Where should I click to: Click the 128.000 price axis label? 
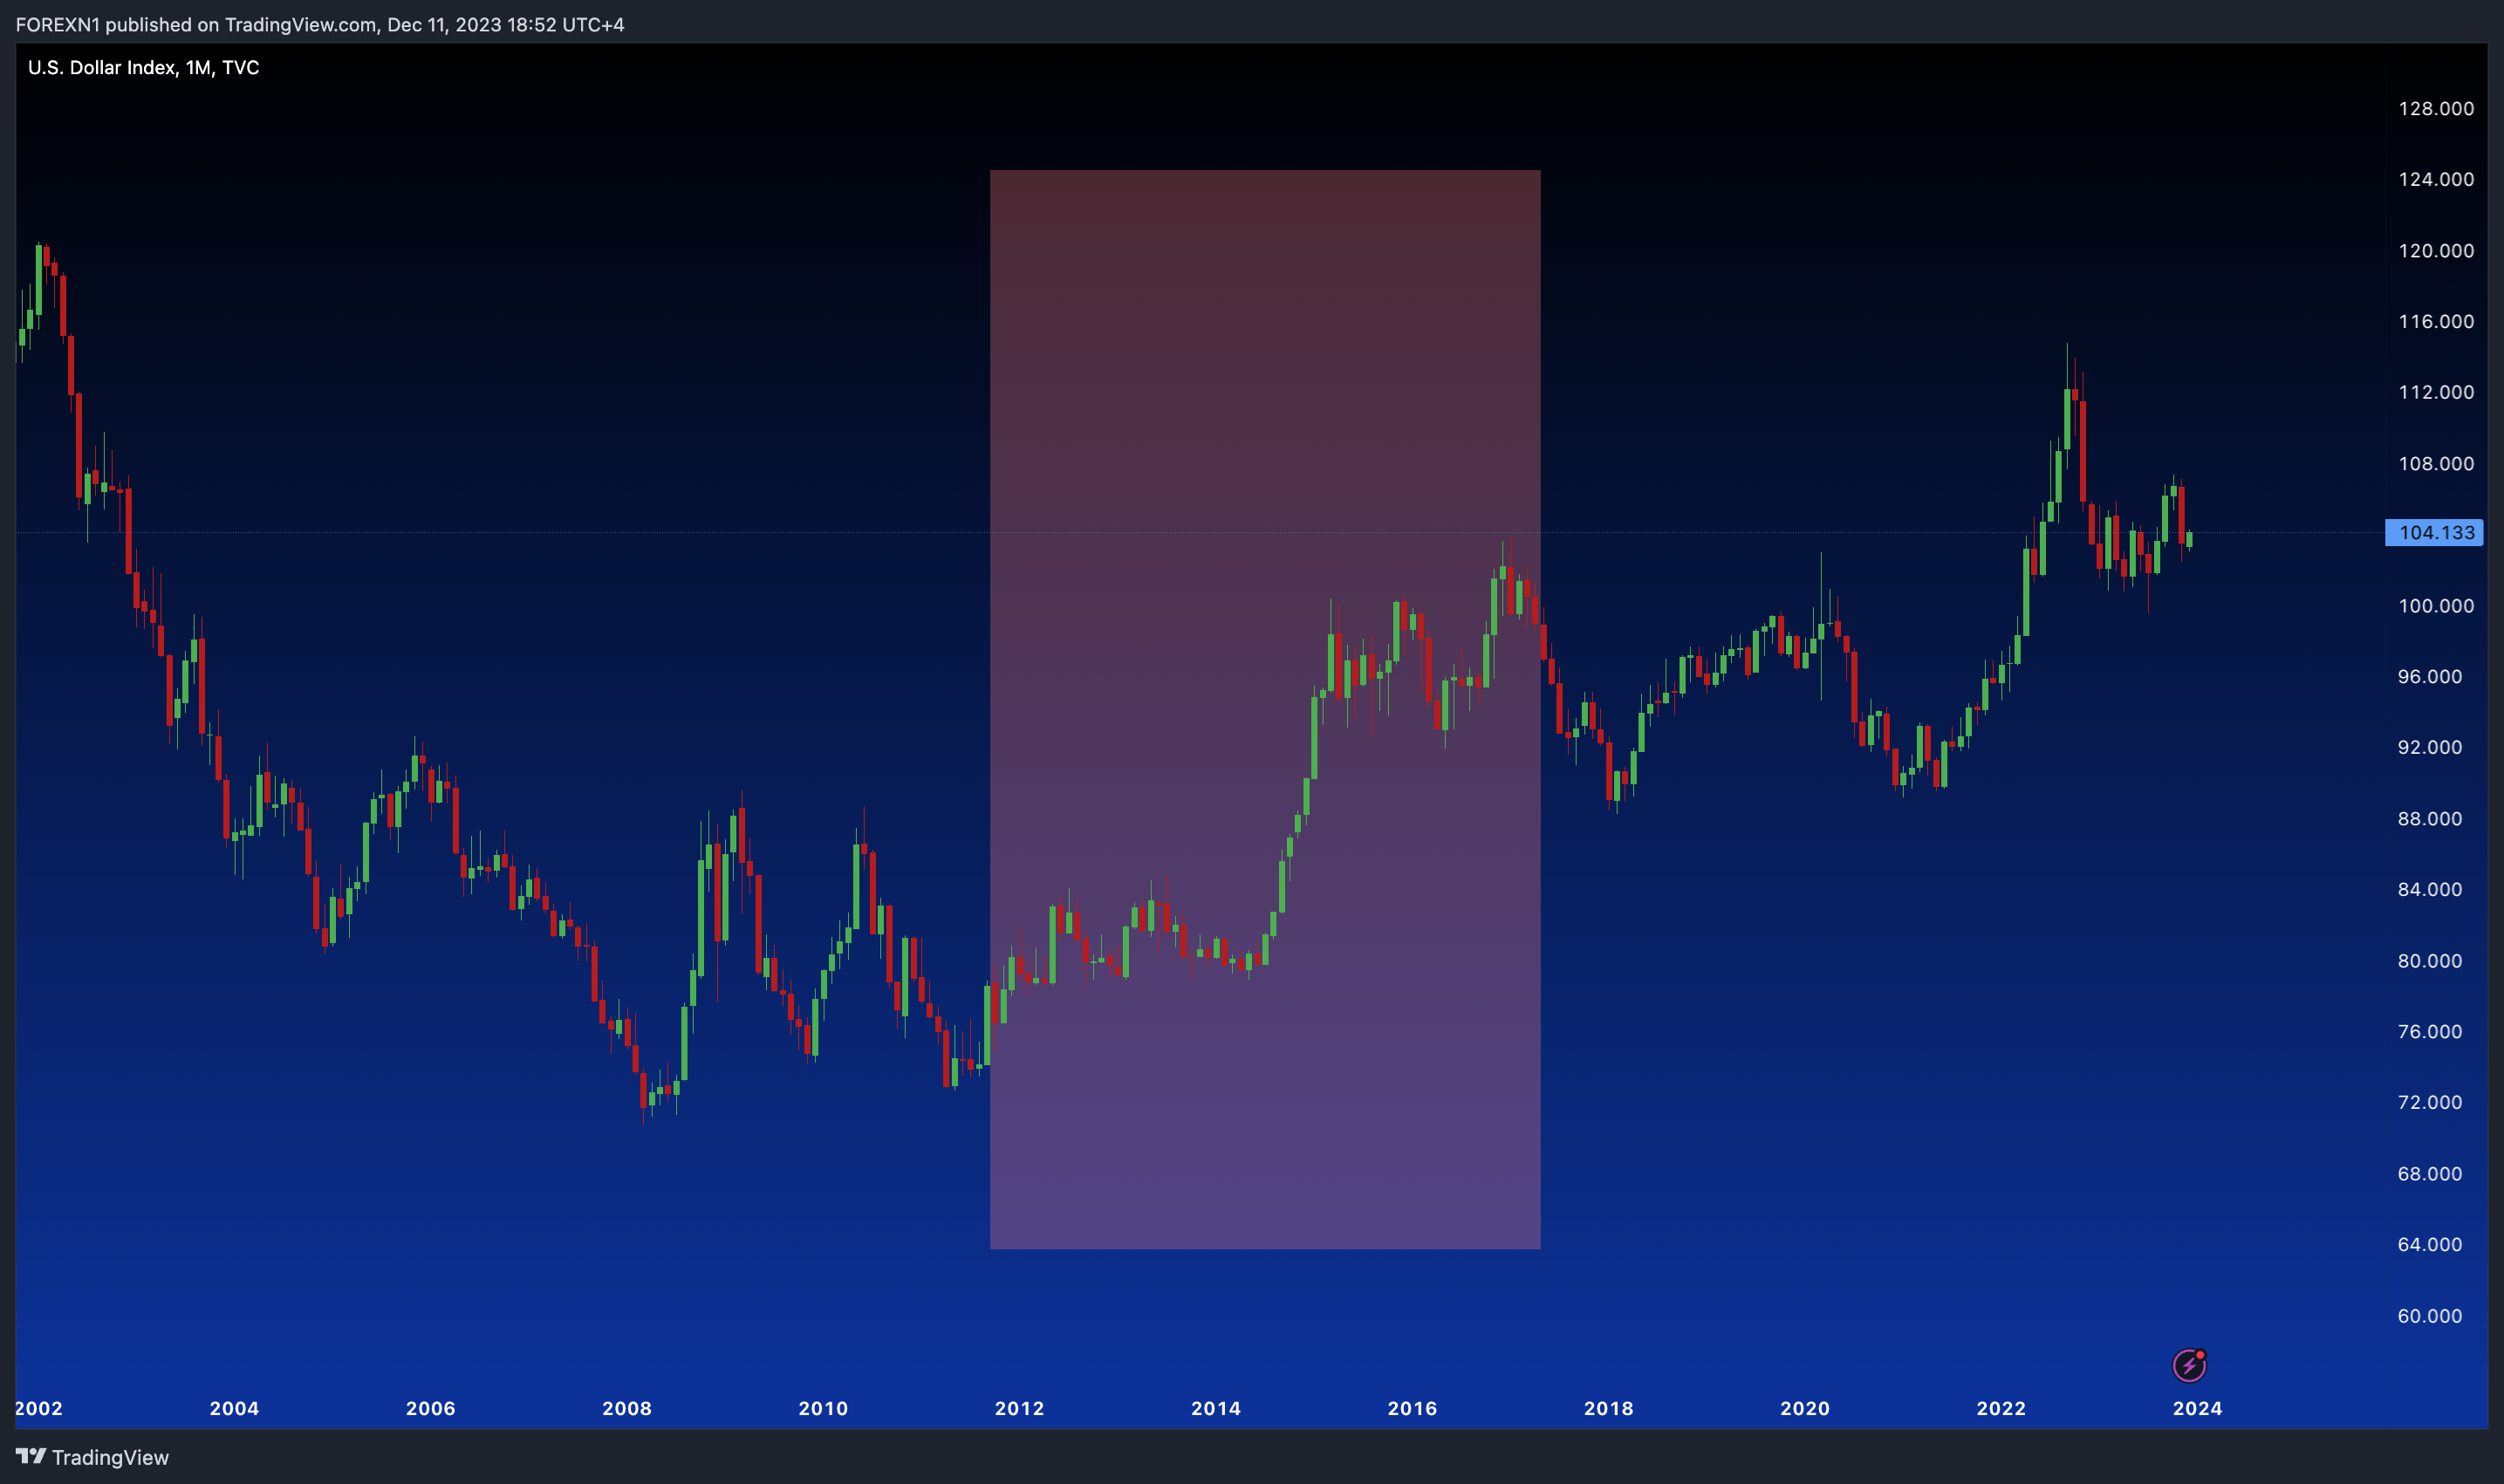pos(2436,108)
